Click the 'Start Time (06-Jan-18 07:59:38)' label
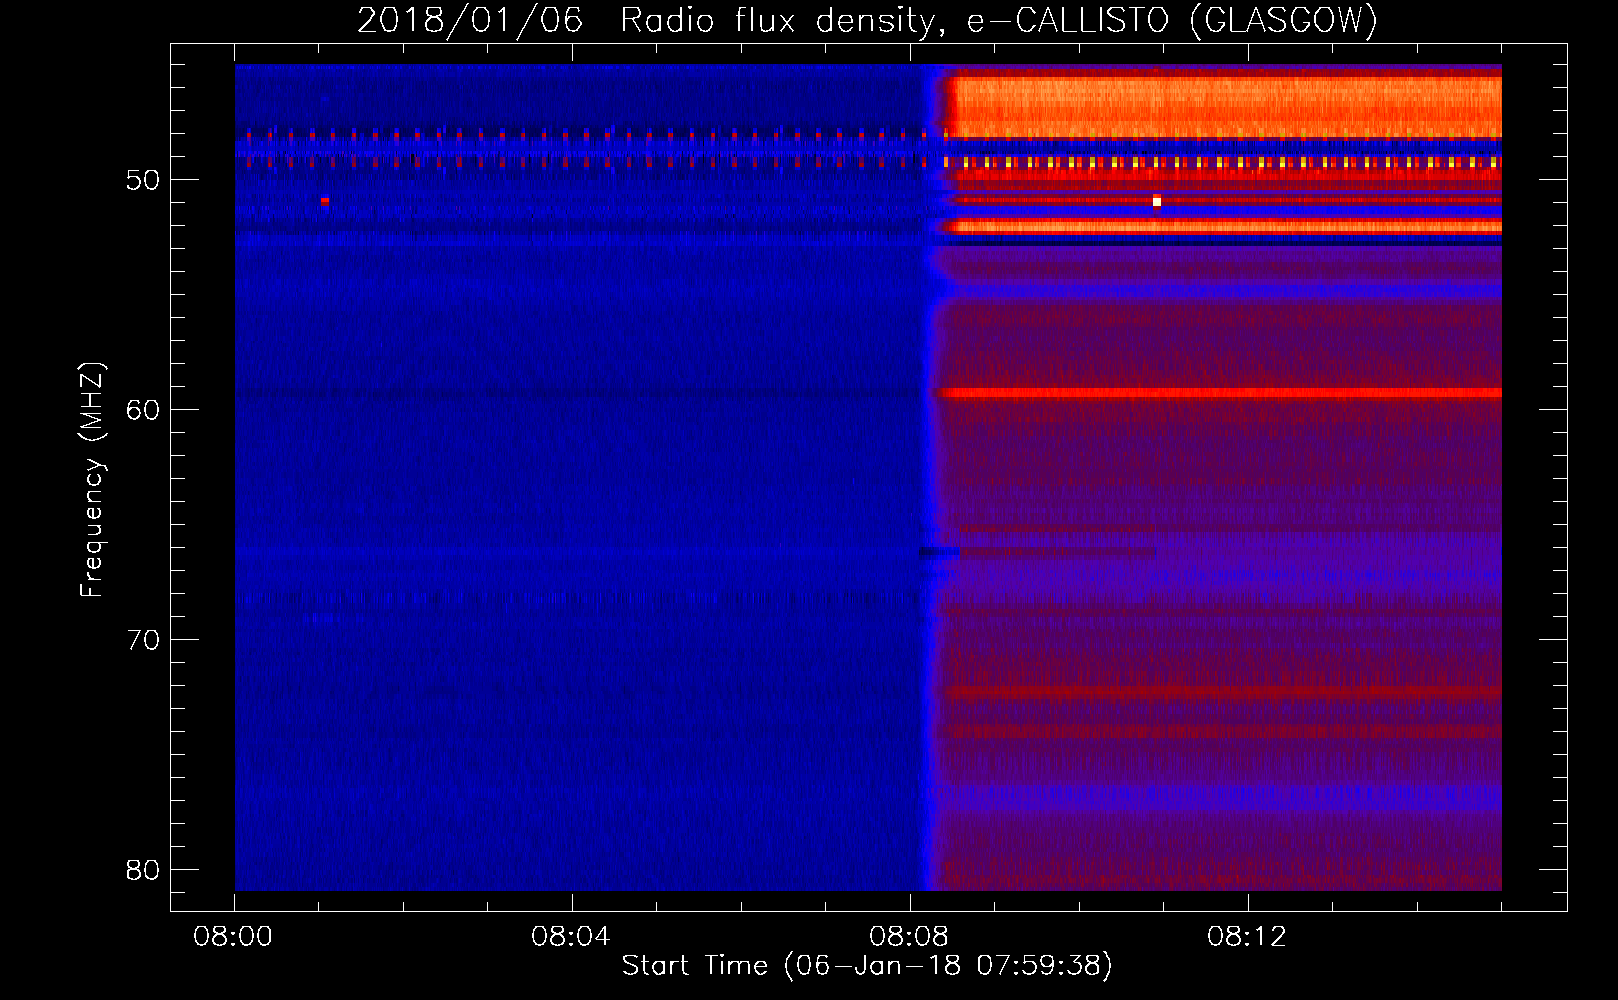This screenshot has height=1000, width=1618. click(x=867, y=965)
